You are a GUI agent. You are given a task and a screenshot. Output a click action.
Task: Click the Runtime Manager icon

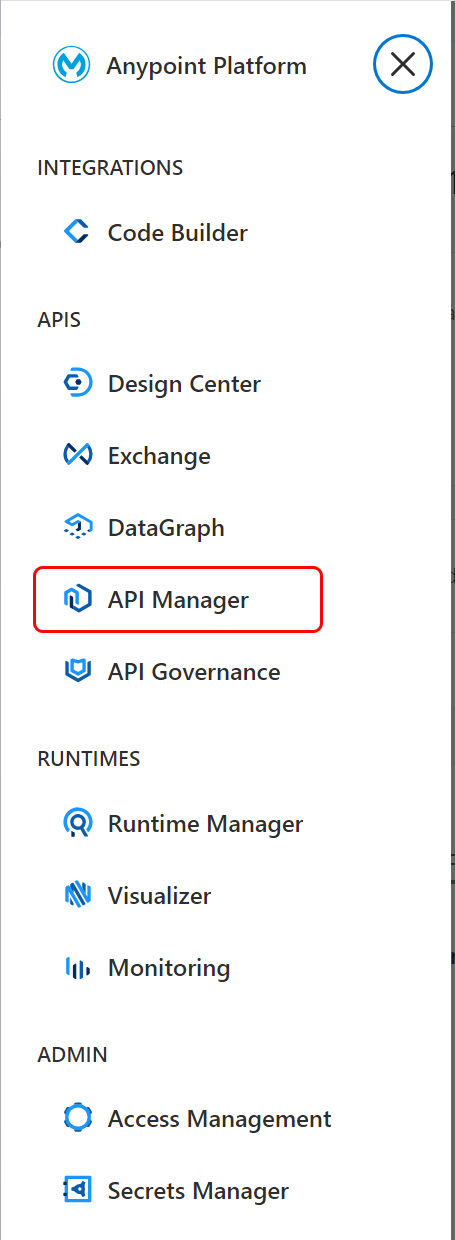pos(77,824)
